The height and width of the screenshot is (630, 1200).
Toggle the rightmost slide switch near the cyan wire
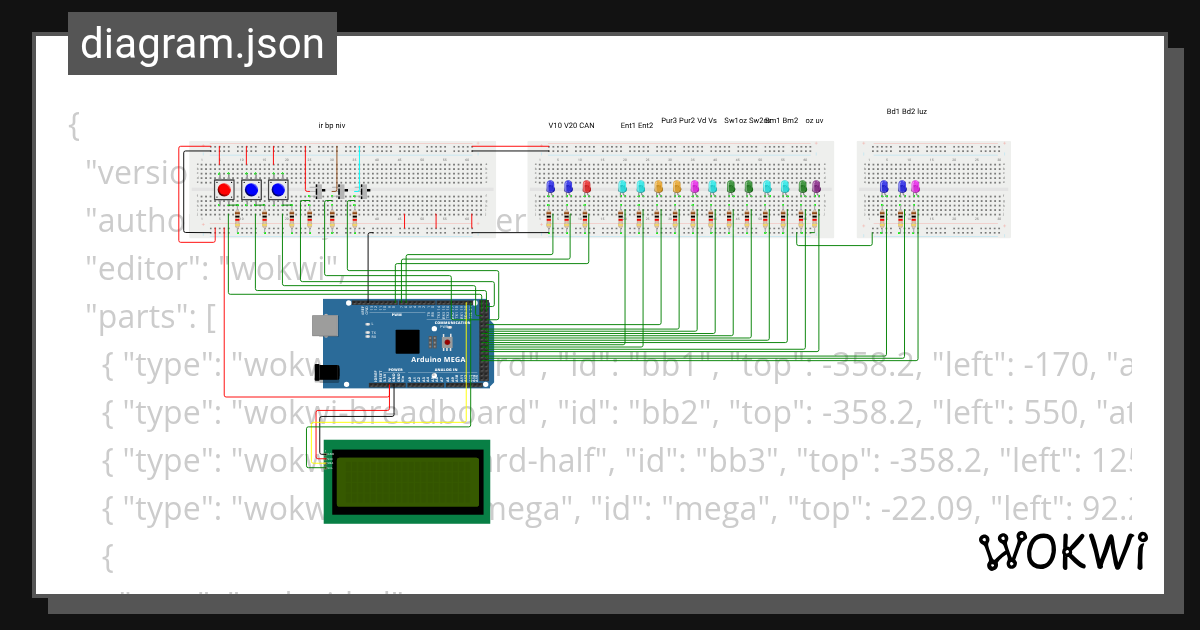point(363,190)
